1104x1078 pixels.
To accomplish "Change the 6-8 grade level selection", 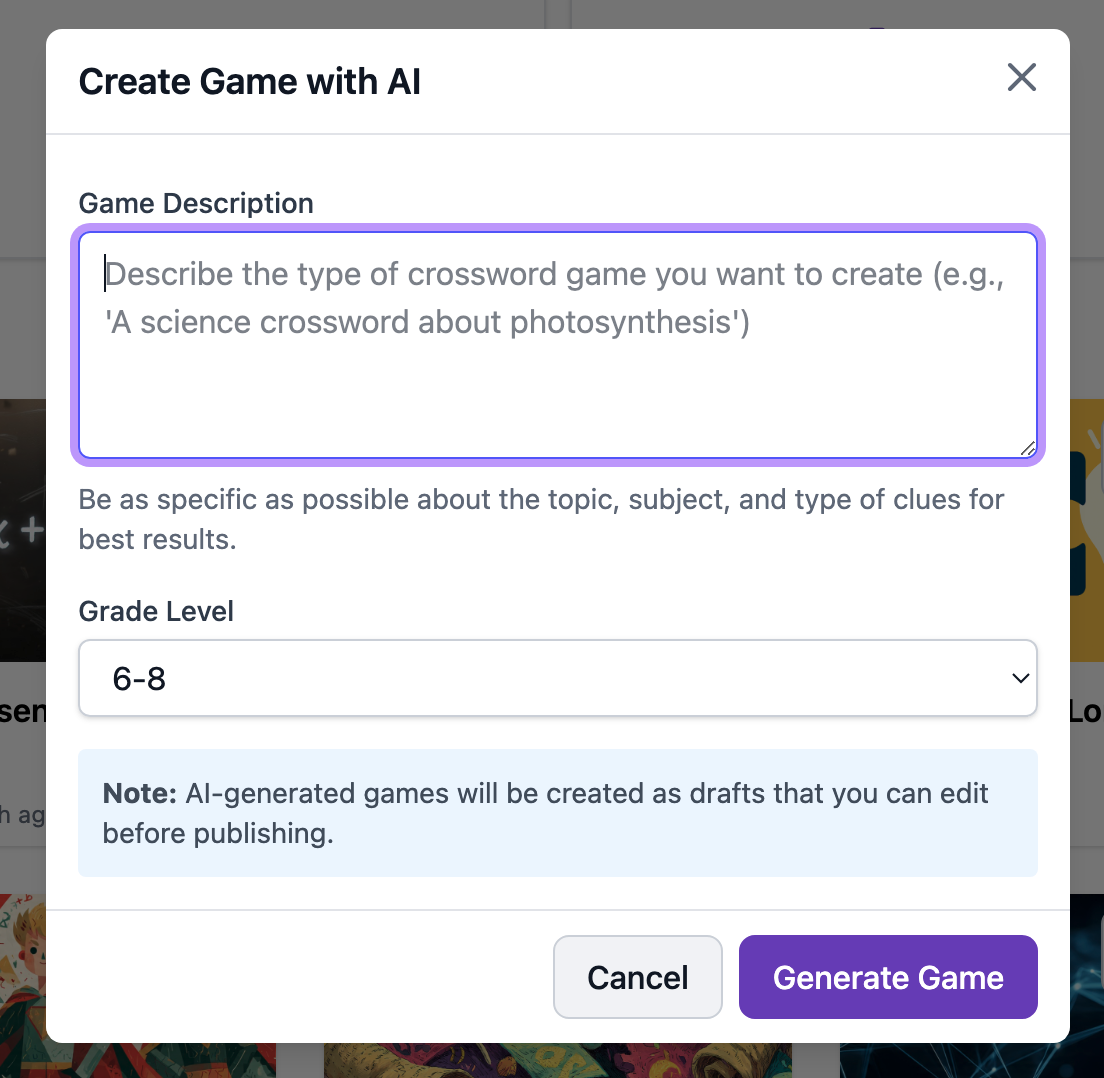I will [558, 678].
